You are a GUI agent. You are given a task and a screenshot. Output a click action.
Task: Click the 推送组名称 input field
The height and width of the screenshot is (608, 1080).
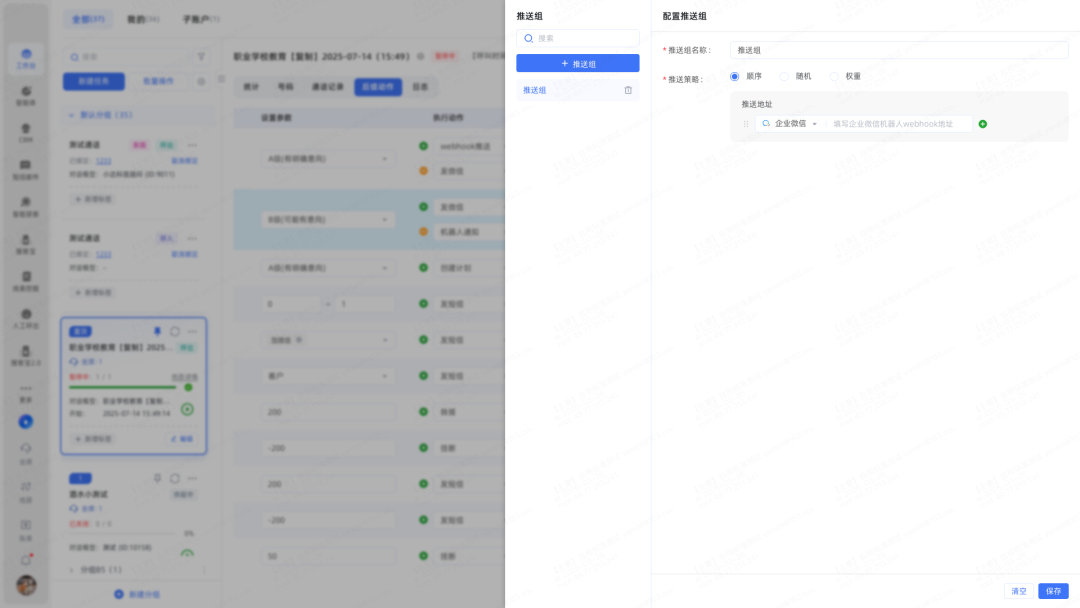tap(898, 49)
